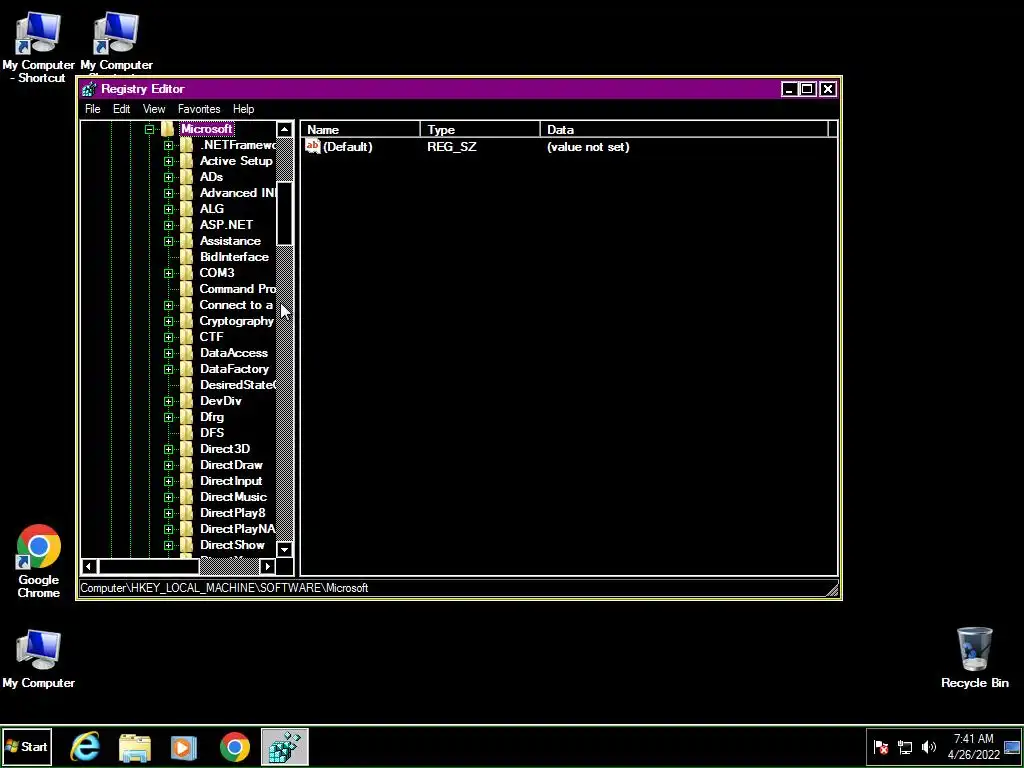The image size is (1024, 768).
Task: Click the DirectInput folder icon
Action: tap(186, 481)
